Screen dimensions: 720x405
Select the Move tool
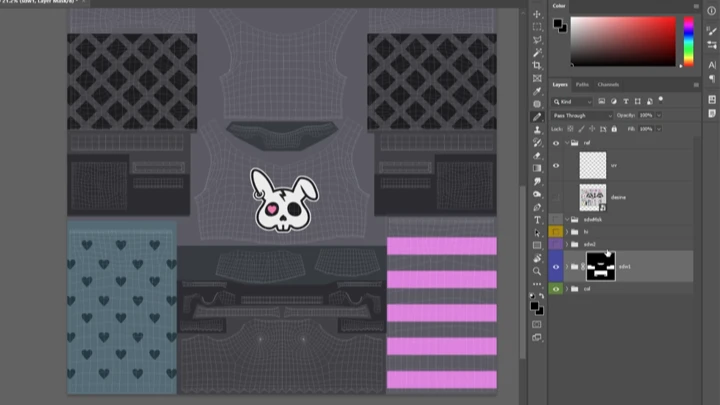[x=537, y=14]
